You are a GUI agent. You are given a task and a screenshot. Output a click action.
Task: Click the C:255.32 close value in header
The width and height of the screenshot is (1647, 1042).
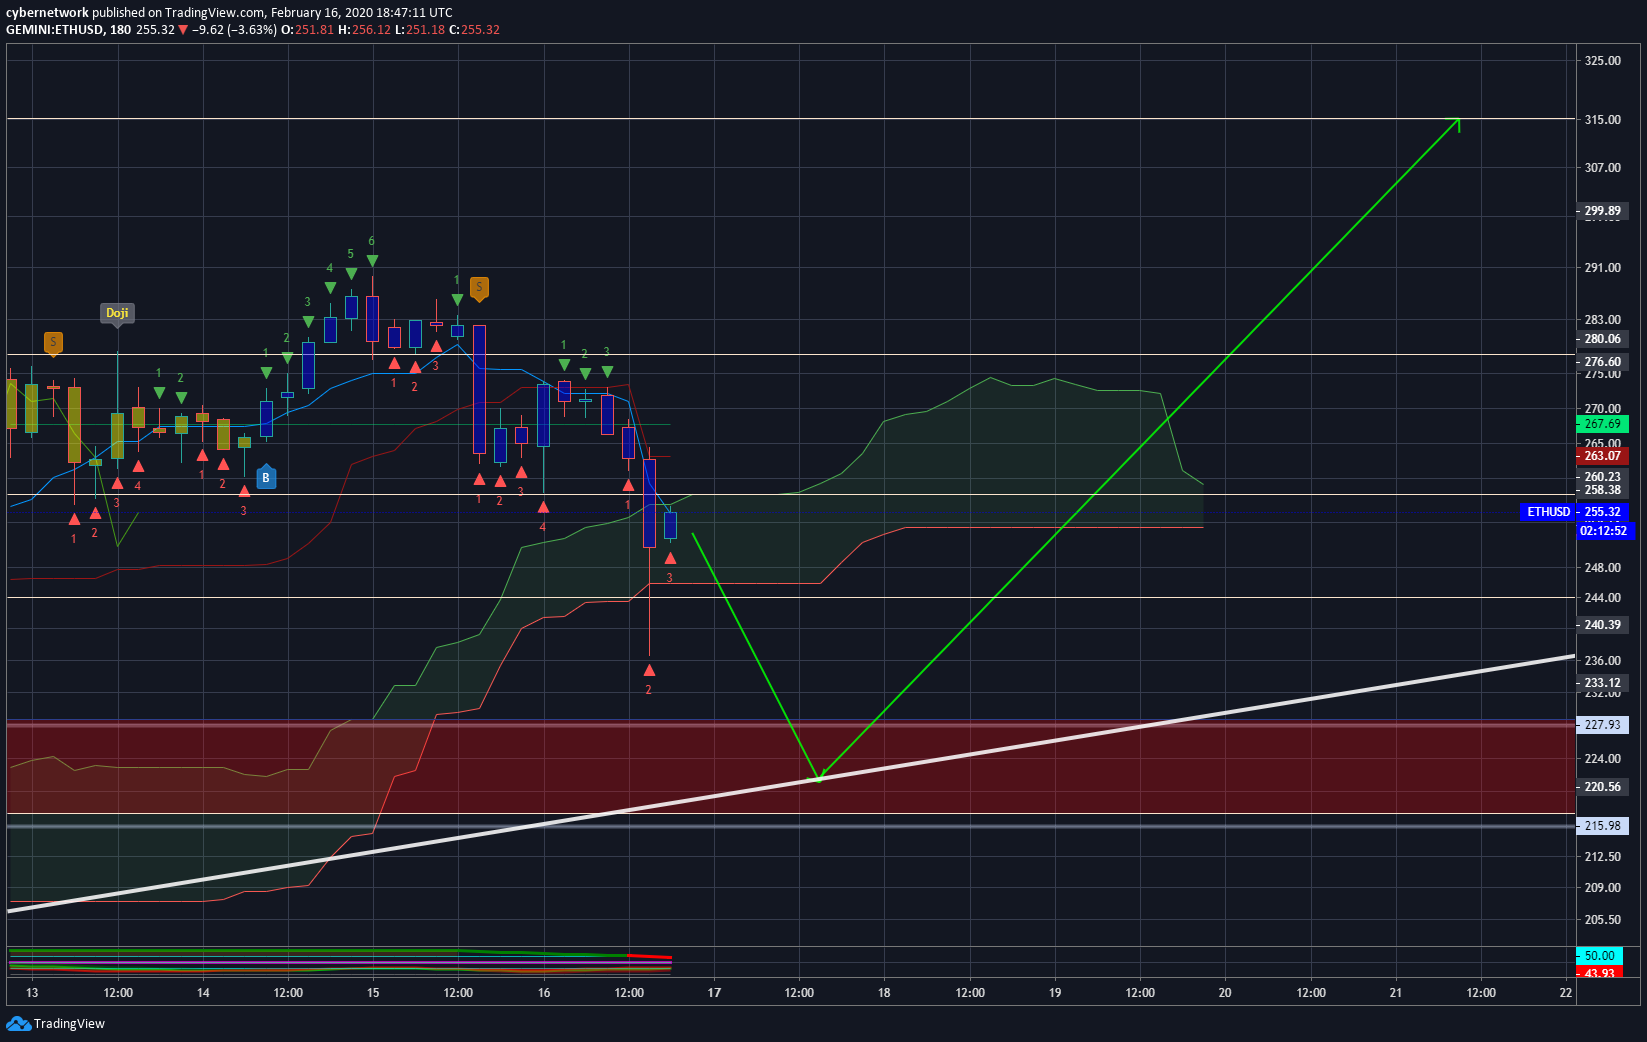(x=474, y=30)
